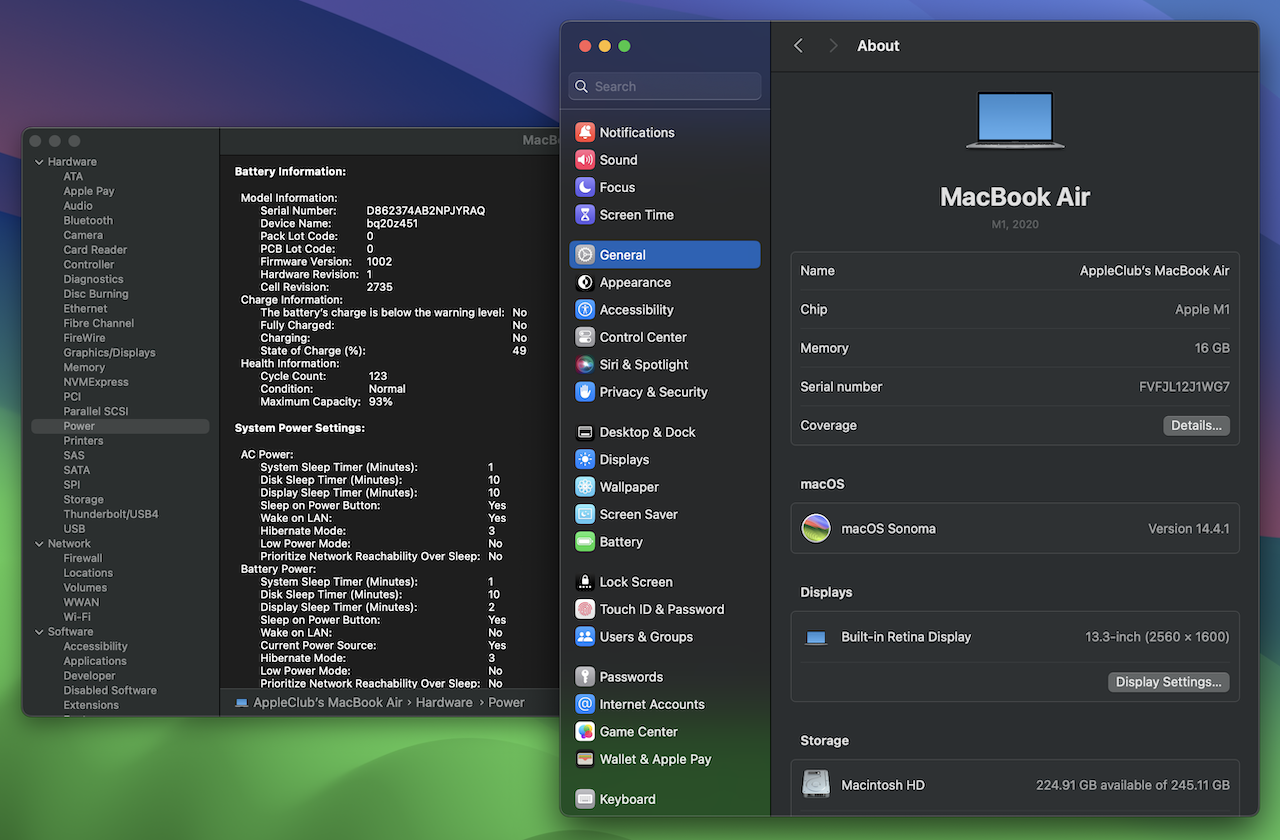Select the Wallet & Apple Pay icon
The width and height of the screenshot is (1280, 840).
pyautogui.click(x=585, y=759)
